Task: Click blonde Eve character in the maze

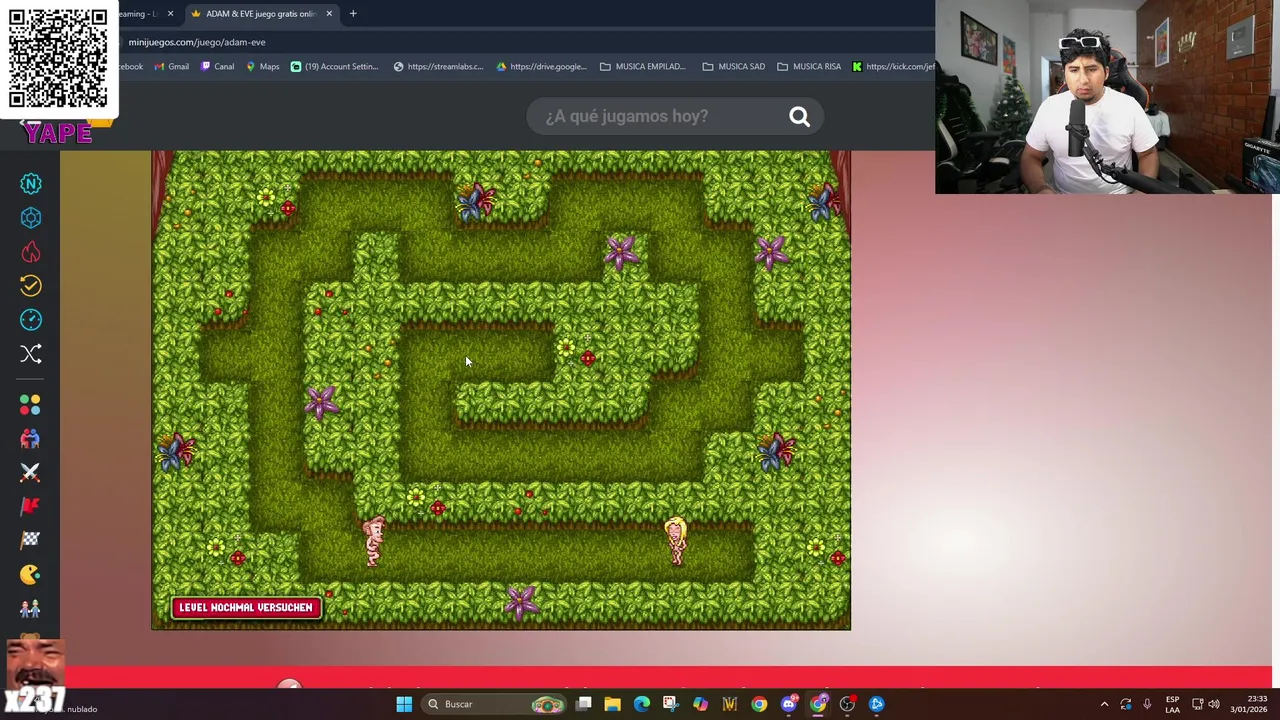Action: point(676,541)
